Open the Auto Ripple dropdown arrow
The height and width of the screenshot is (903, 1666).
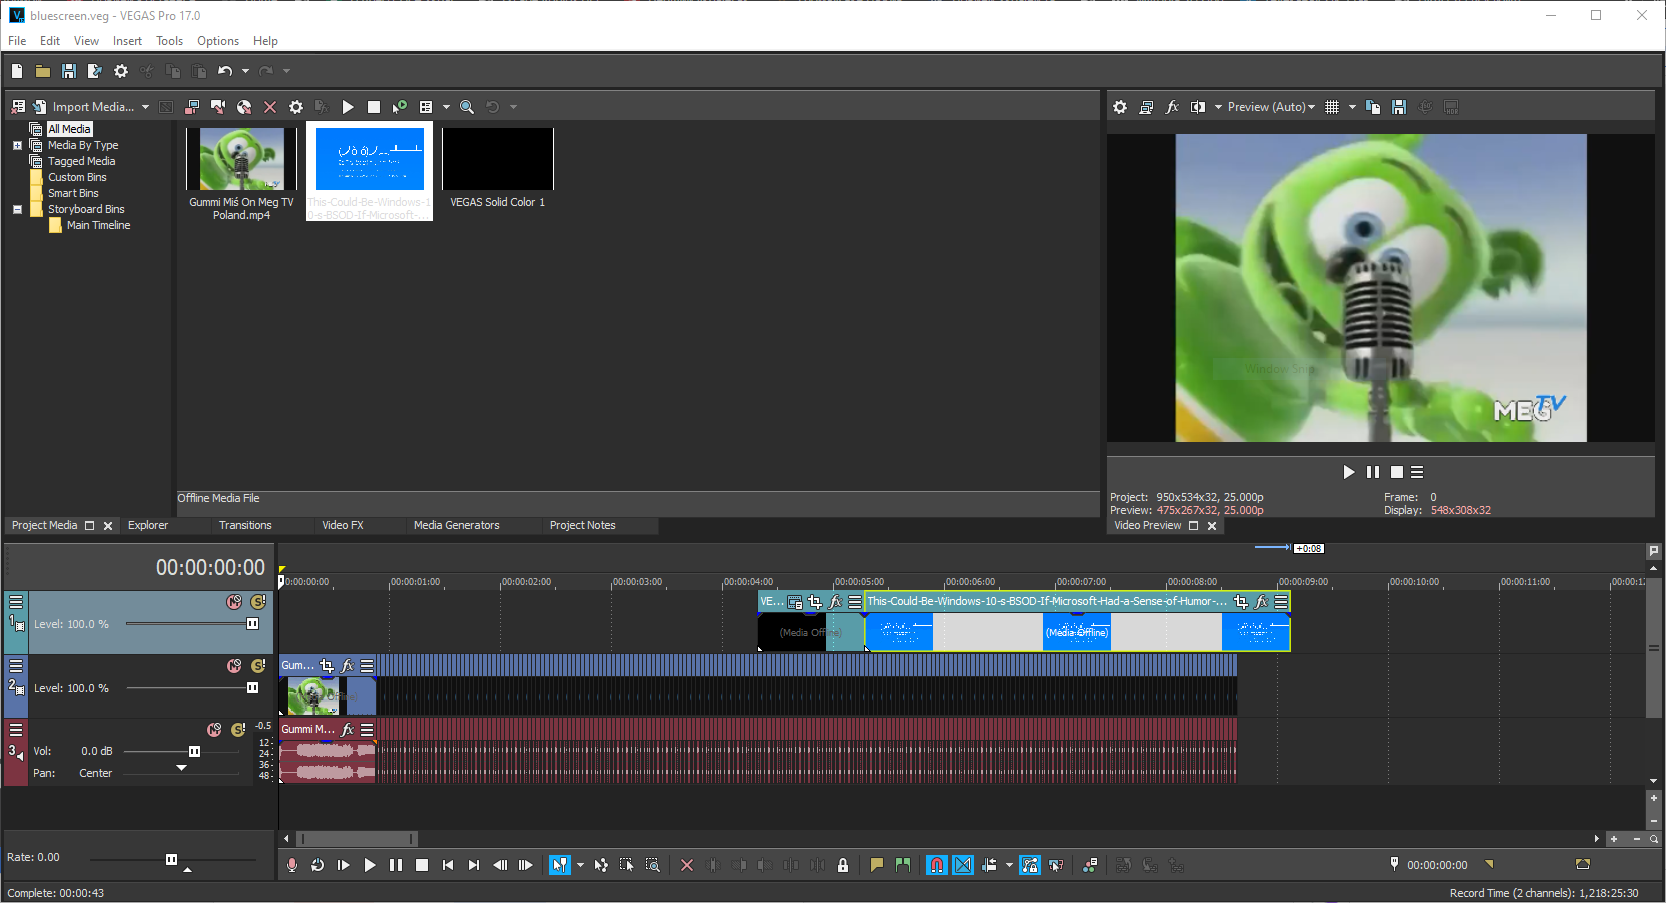tap(1009, 865)
